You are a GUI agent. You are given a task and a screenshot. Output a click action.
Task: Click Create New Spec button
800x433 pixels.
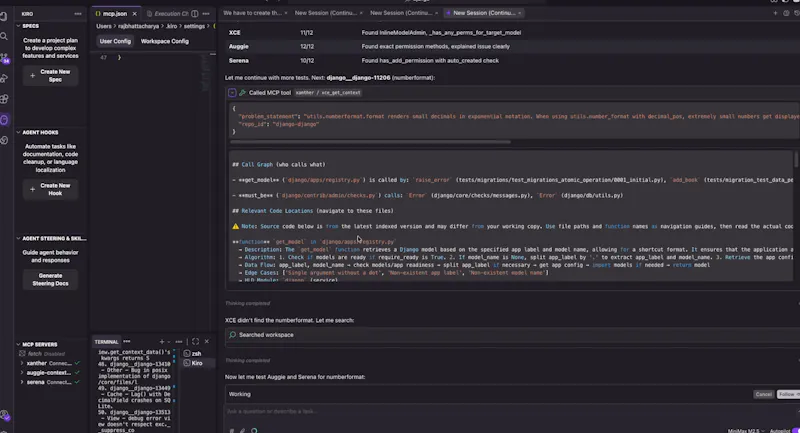tap(50, 75)
